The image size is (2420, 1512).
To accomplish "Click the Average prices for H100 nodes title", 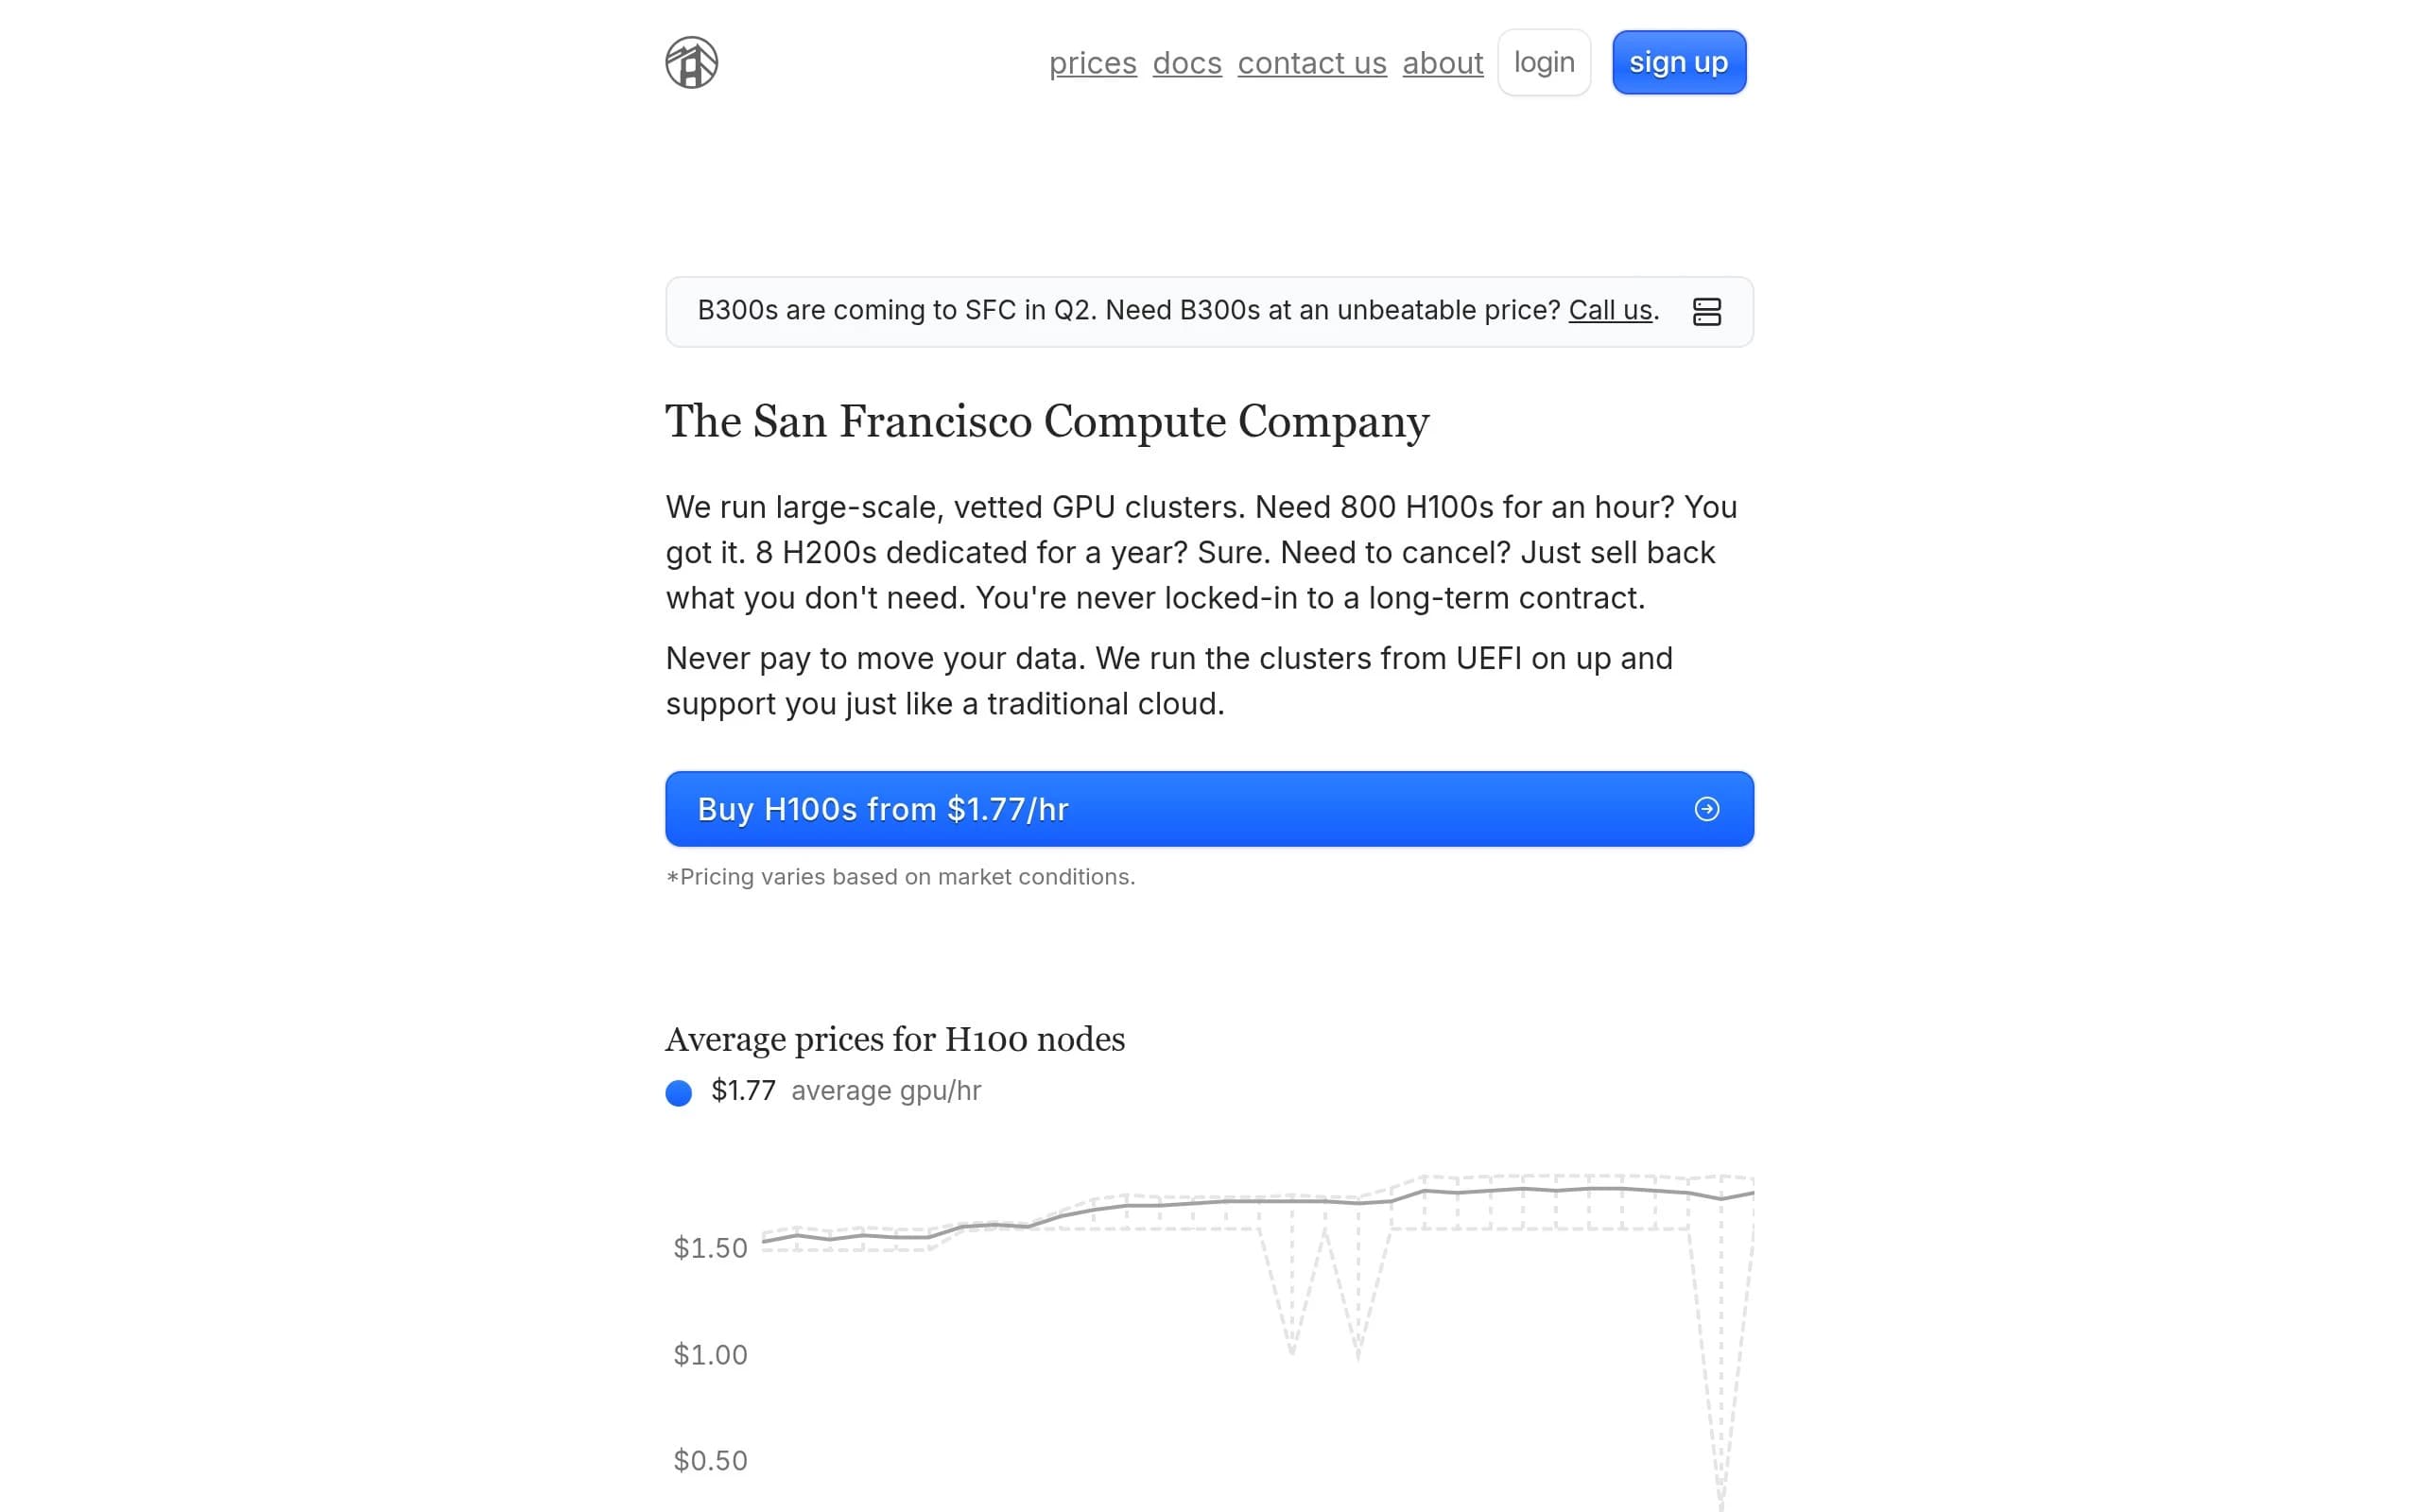I will pos(895,1040).
